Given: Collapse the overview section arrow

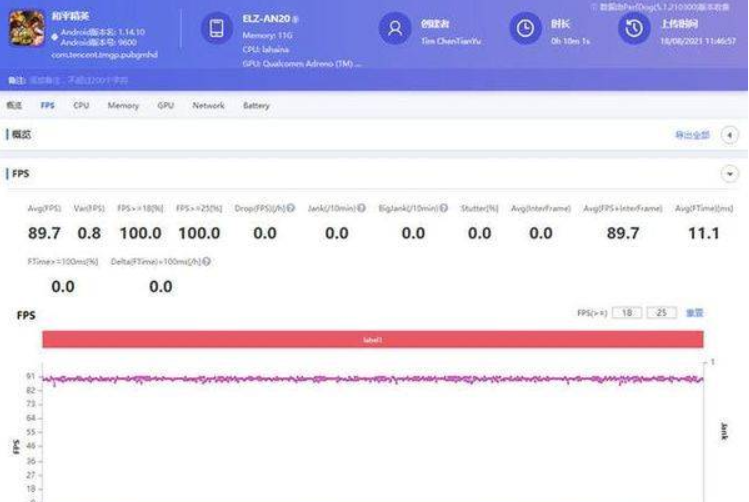Looking at the screenshot, I should (729, 135).
